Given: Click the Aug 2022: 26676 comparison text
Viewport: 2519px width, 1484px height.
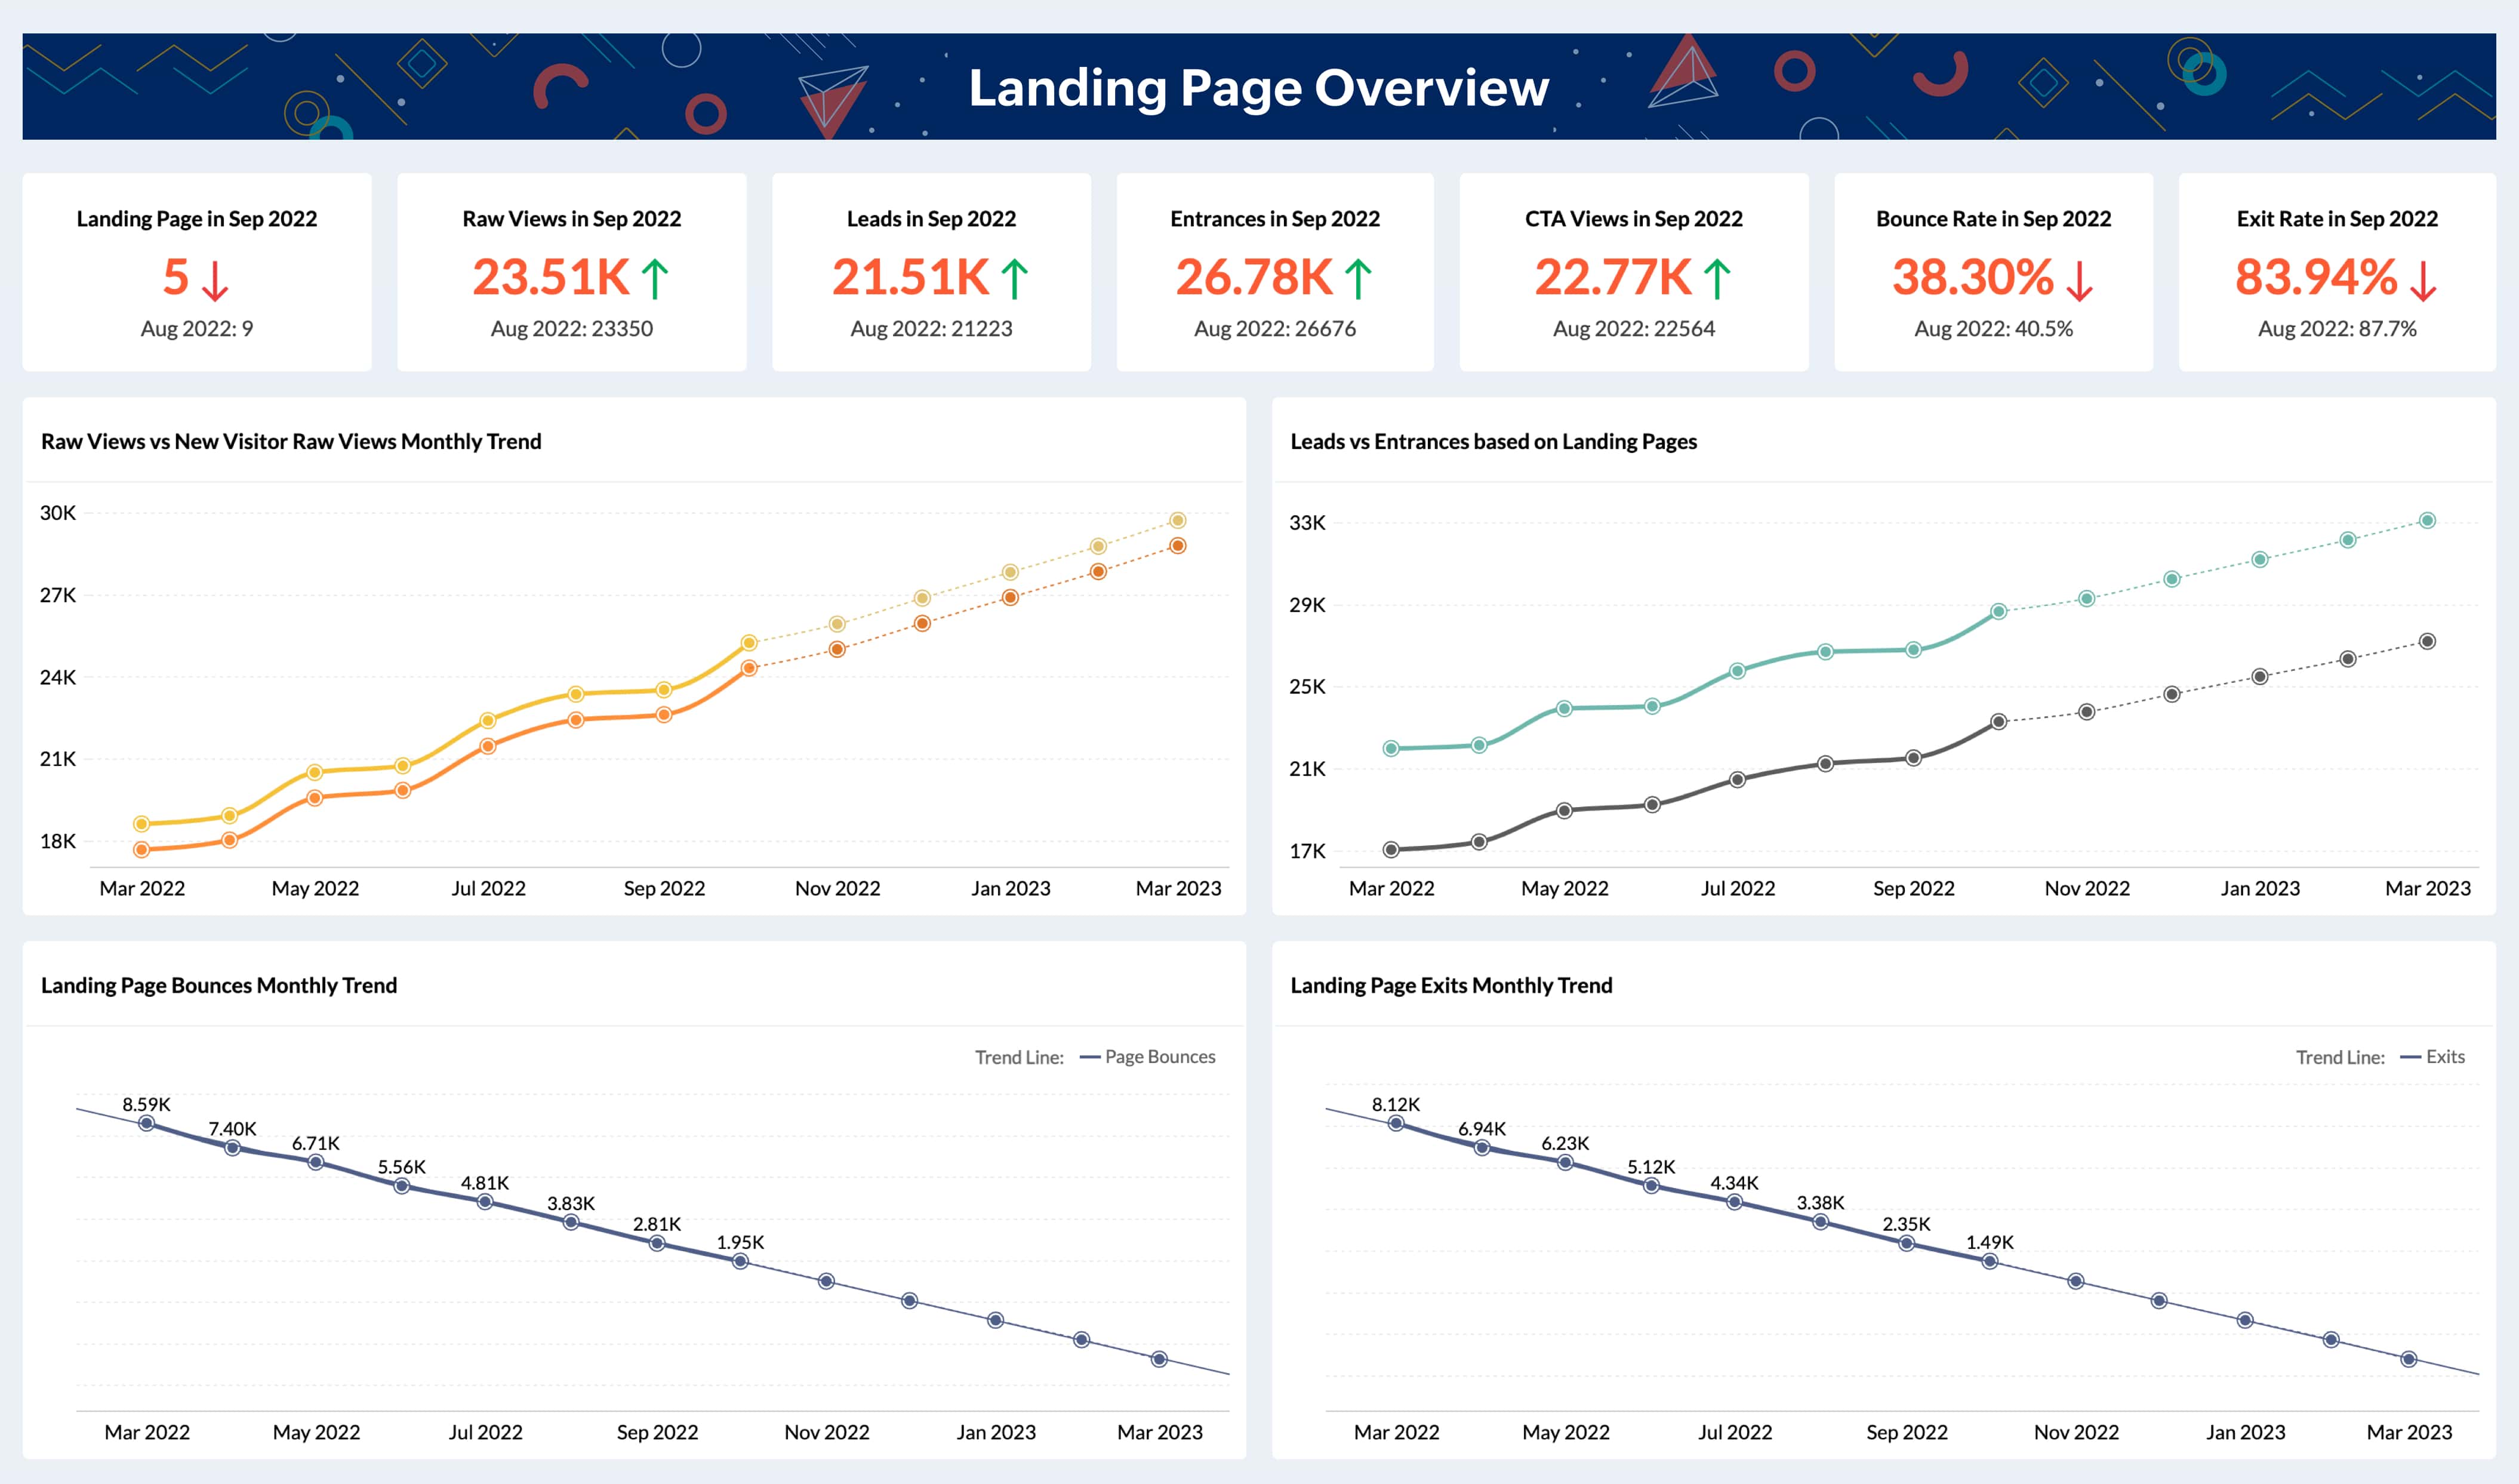Looking at the screenshot, I should click(1275, 329).
